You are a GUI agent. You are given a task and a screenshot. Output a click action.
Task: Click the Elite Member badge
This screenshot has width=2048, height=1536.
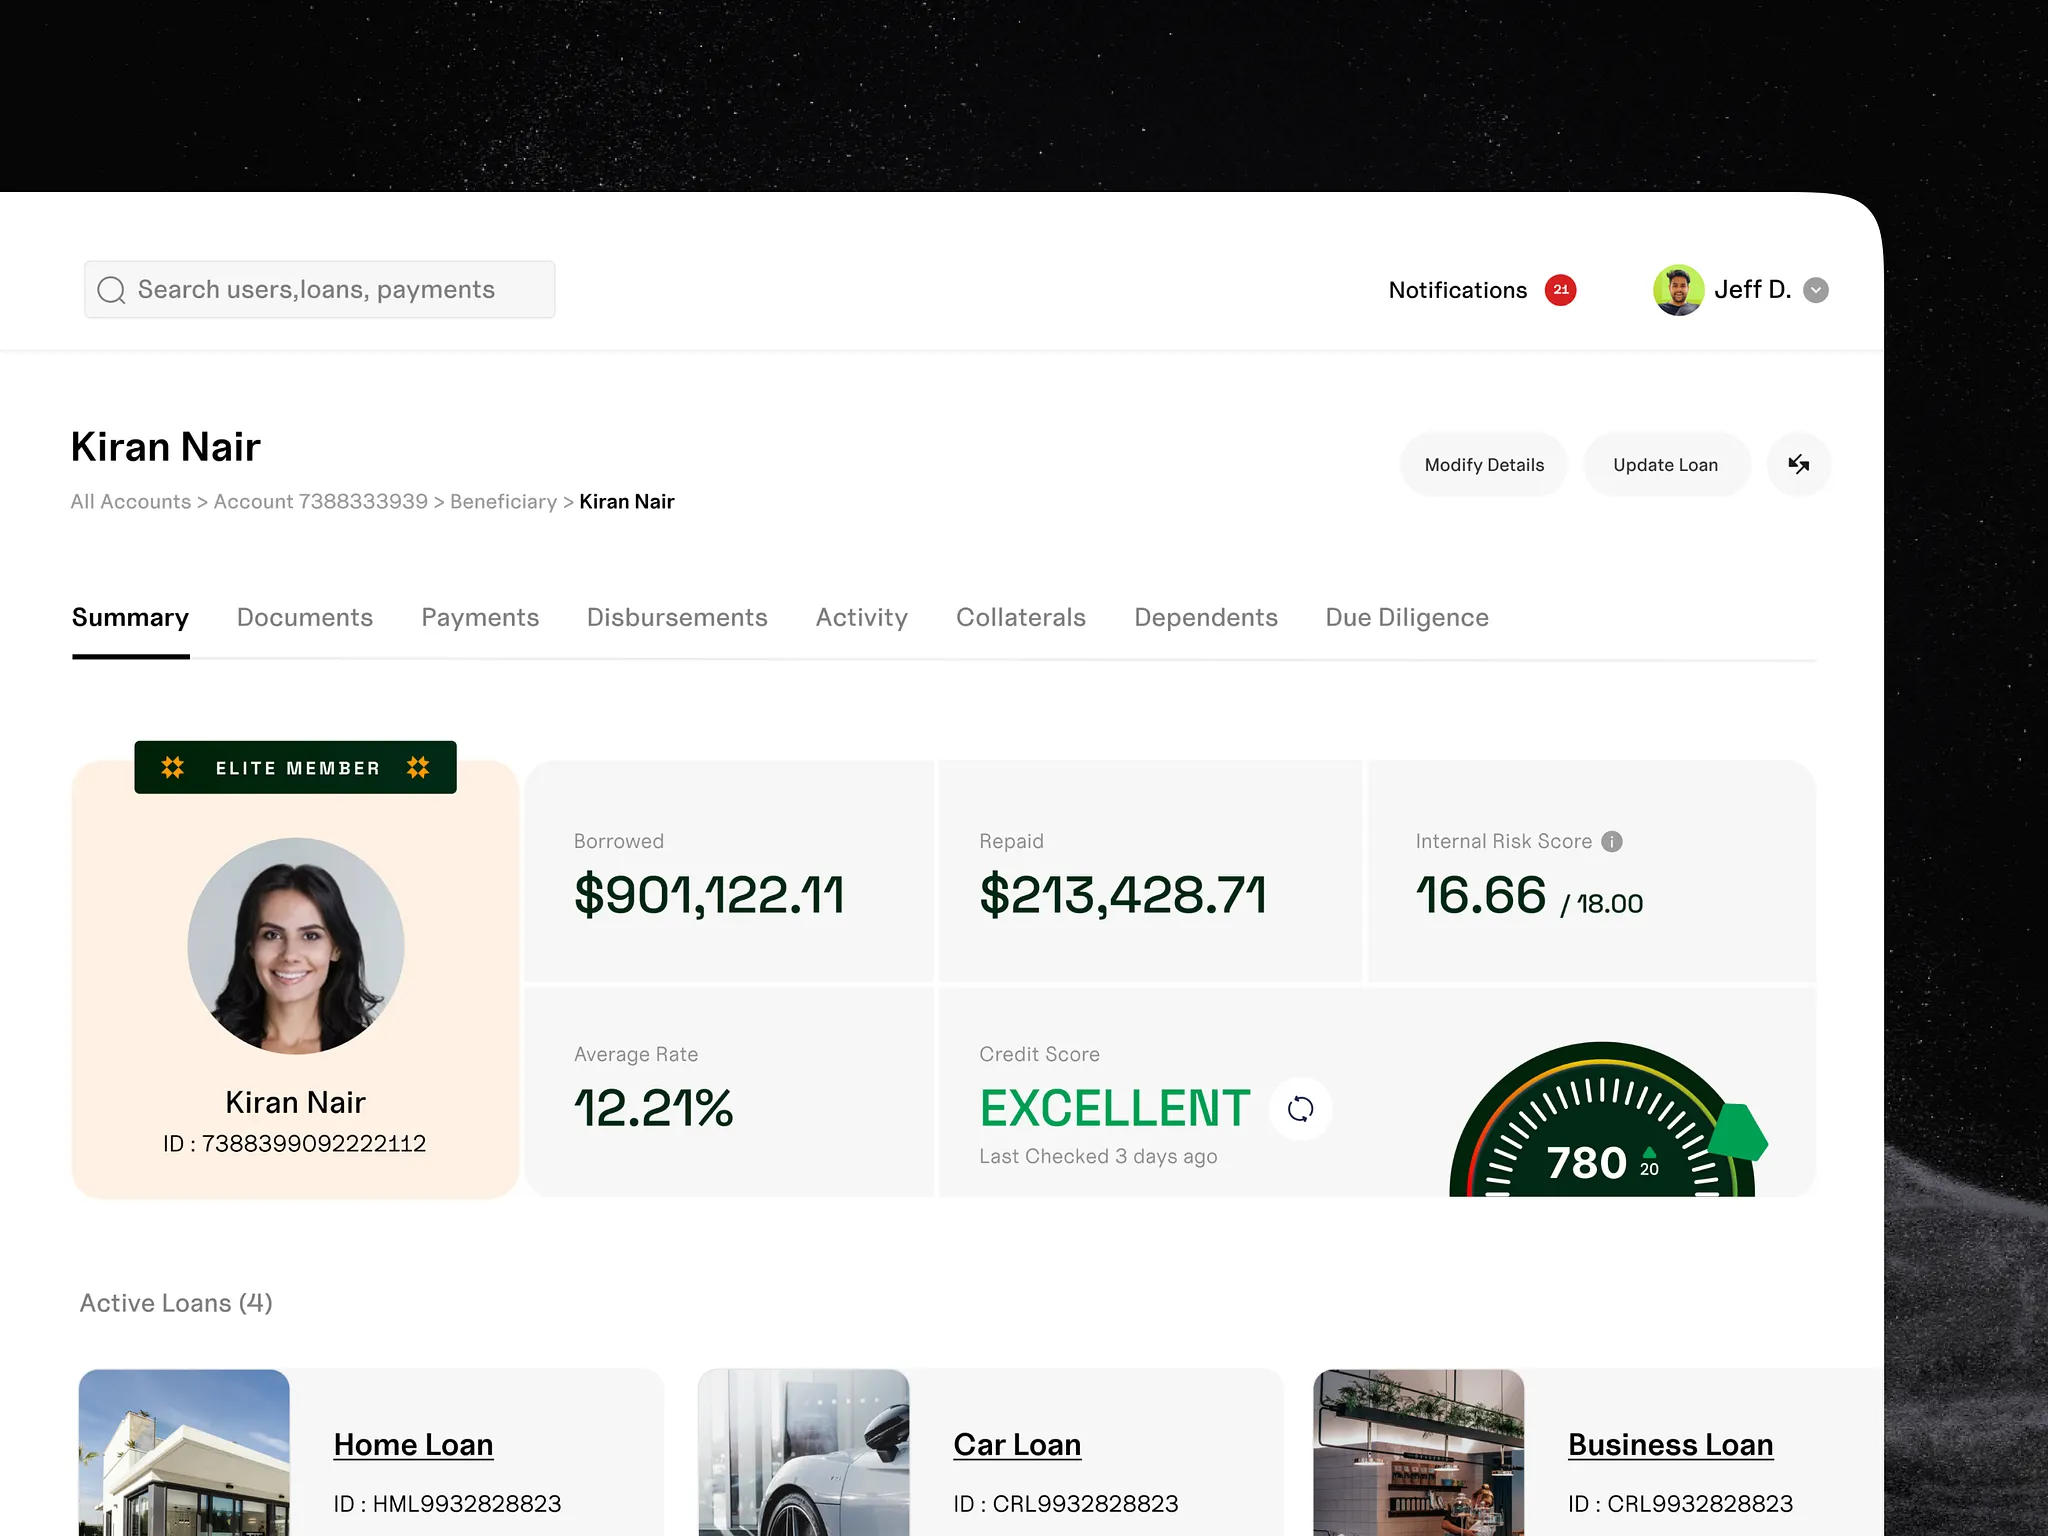(x=295, y=767)
